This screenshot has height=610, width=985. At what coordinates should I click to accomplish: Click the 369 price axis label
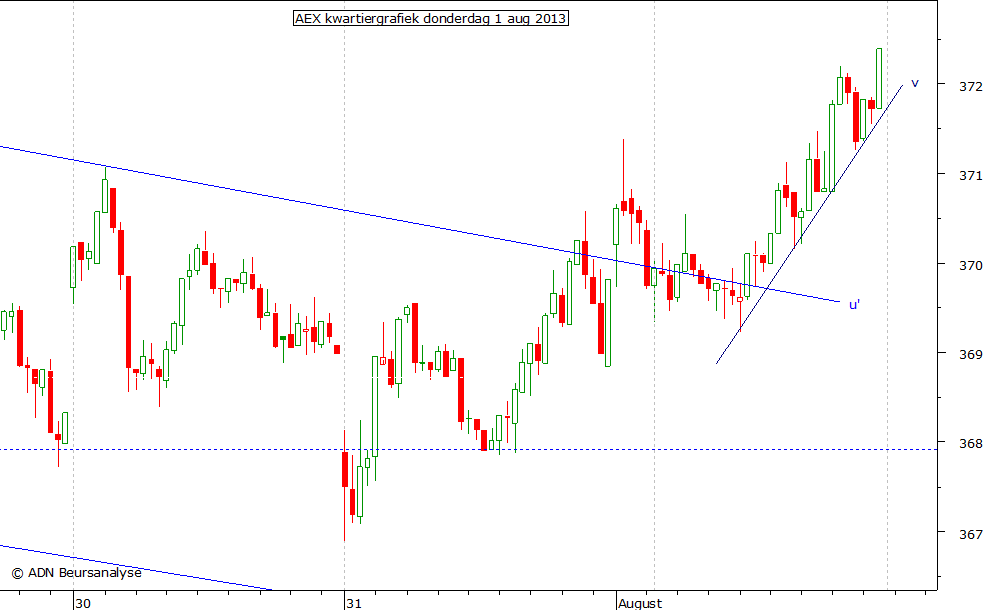[x=970, y=355]
